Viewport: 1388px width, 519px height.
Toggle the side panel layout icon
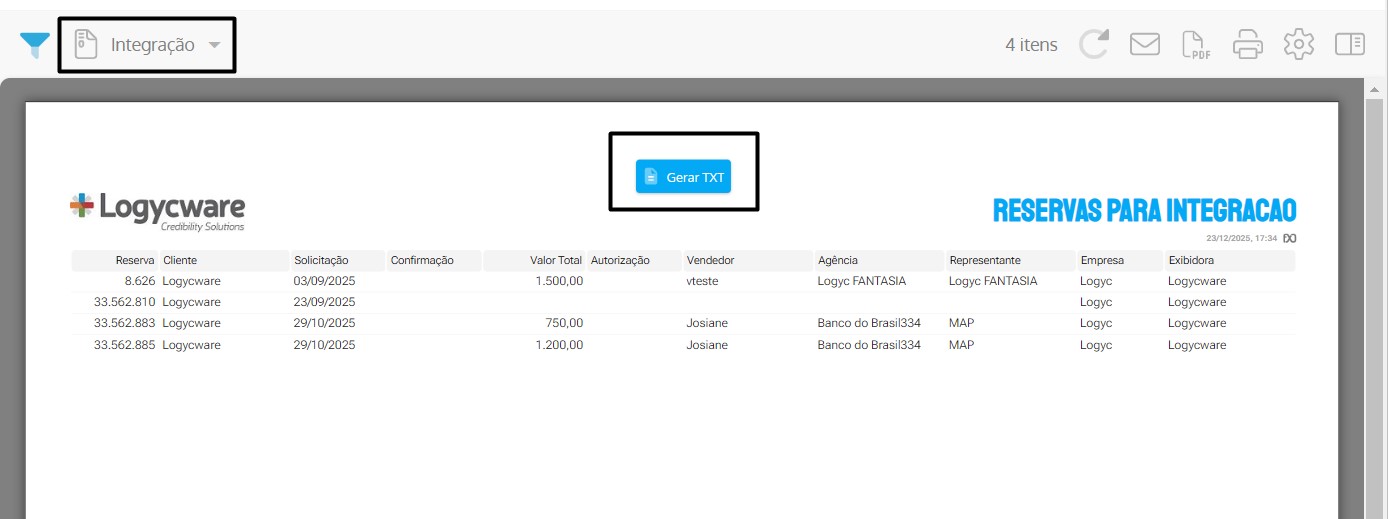point(1350,45)
